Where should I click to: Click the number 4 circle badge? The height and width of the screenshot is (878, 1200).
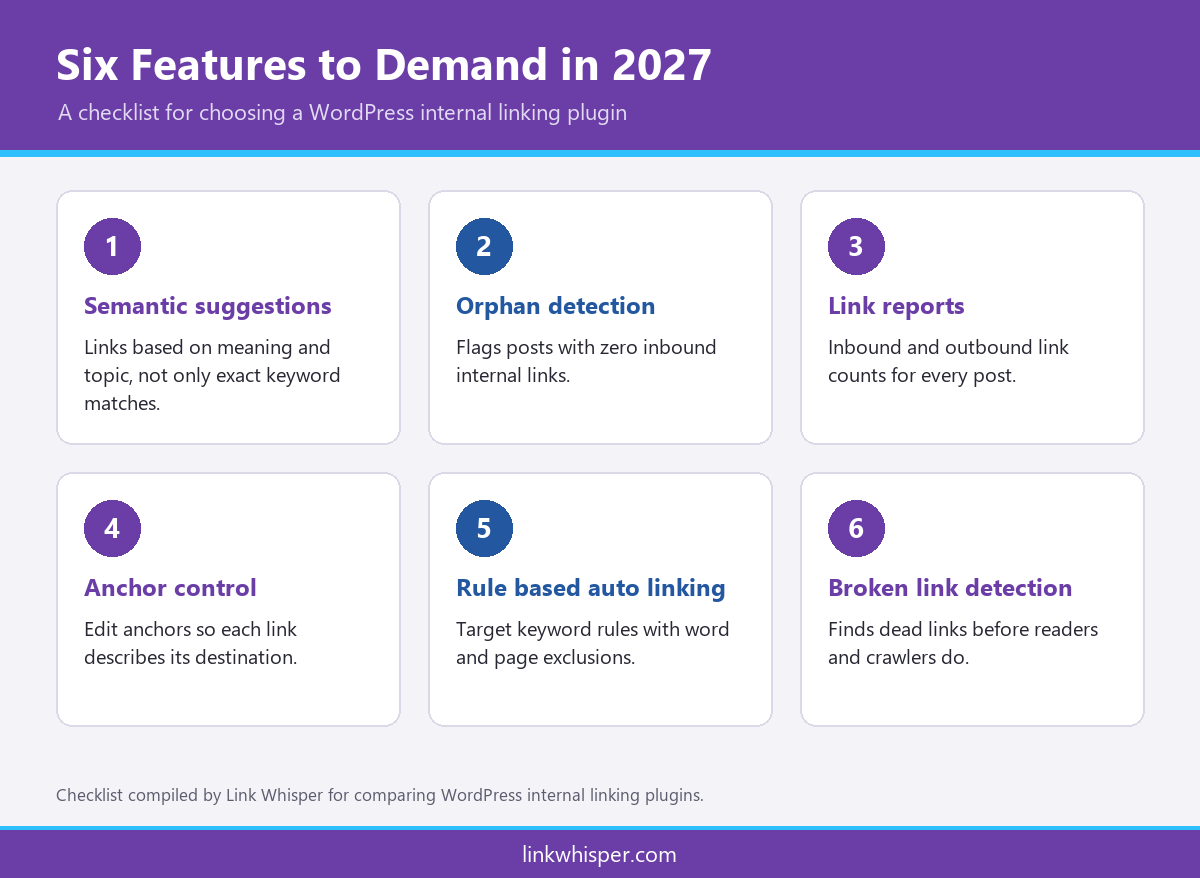point(112,528)
